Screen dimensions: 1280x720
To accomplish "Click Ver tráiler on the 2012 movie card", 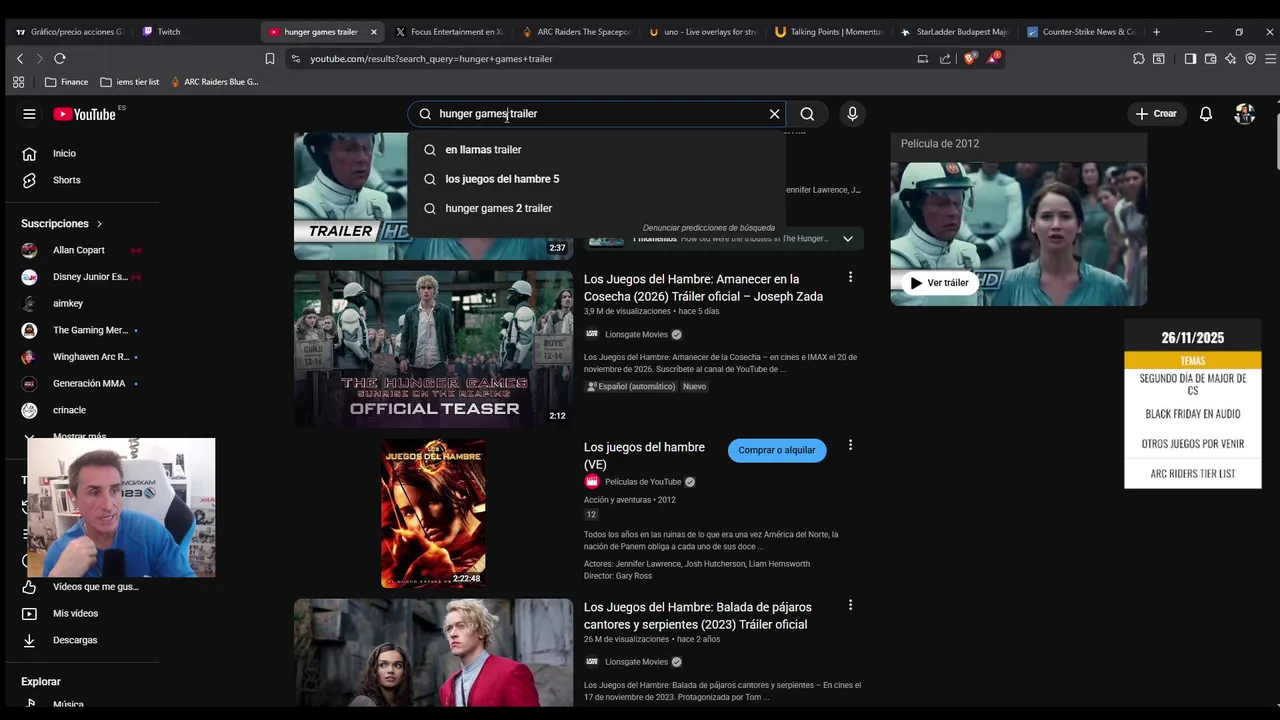I will pyautogui.click(x=939, y=283).
